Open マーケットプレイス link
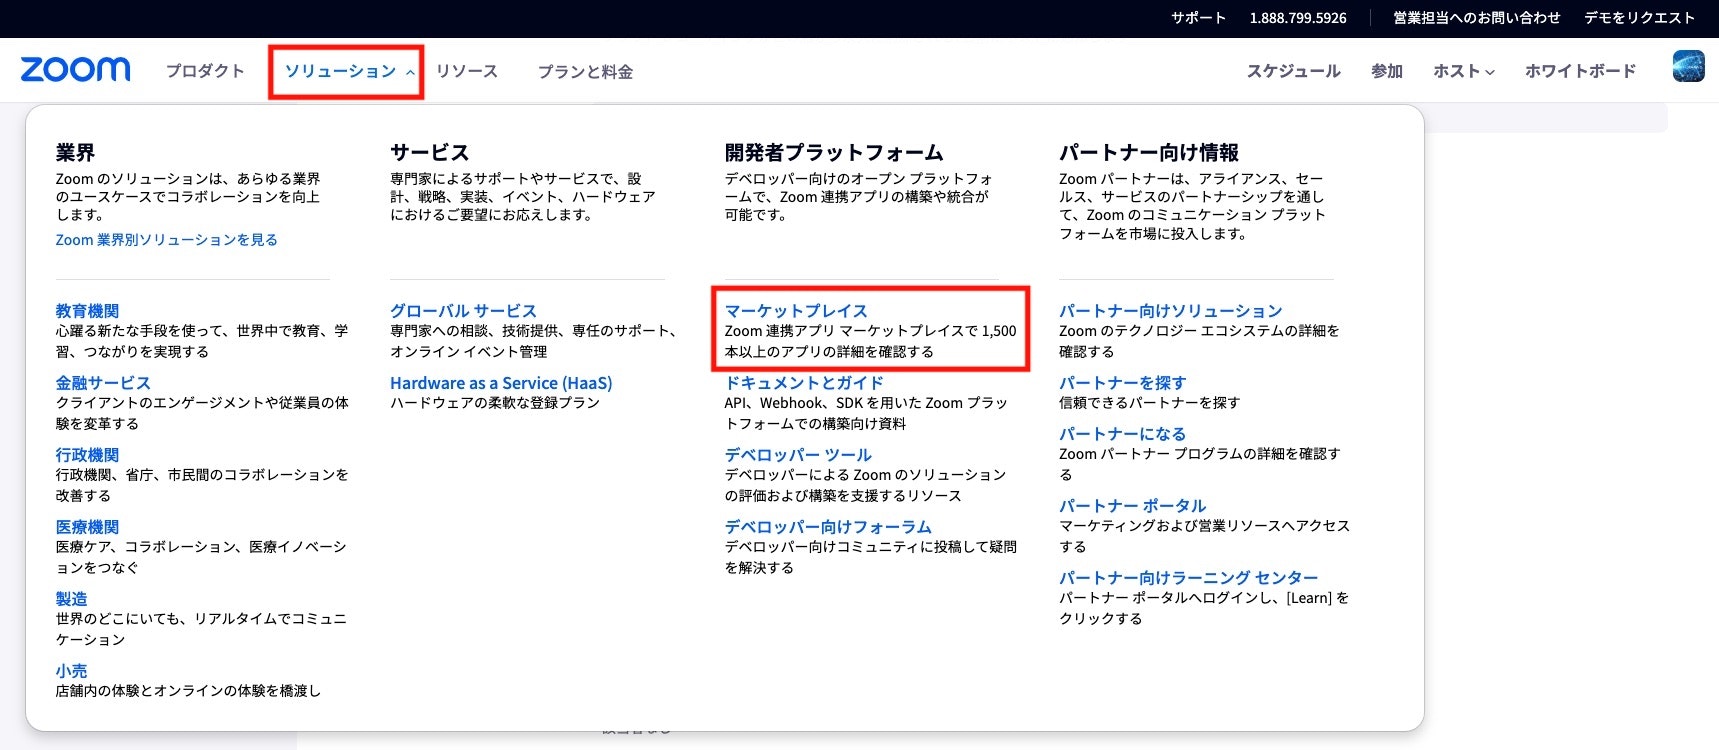This screenshot has width=1719, height=750. tap(796, 311)
